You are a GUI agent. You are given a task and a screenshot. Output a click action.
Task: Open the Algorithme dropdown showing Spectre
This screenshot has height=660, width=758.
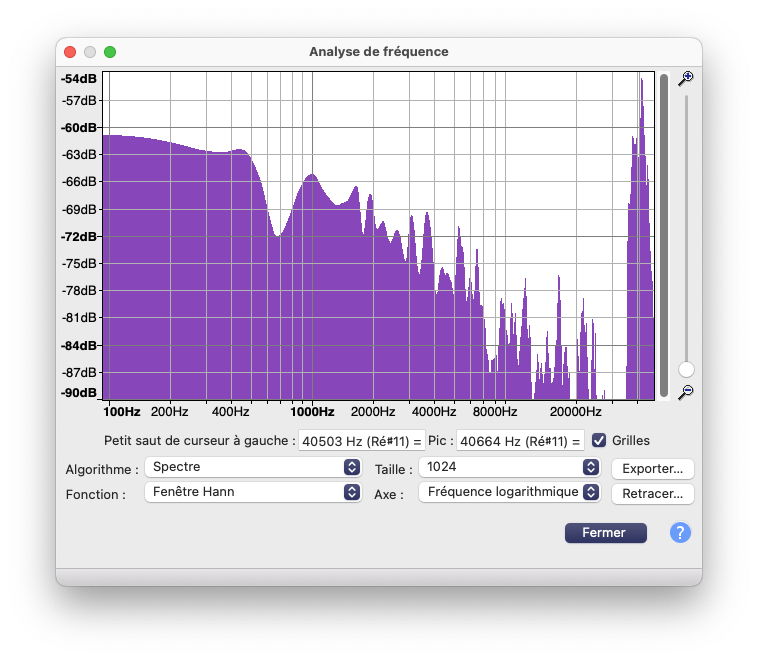tap(253, 467)
